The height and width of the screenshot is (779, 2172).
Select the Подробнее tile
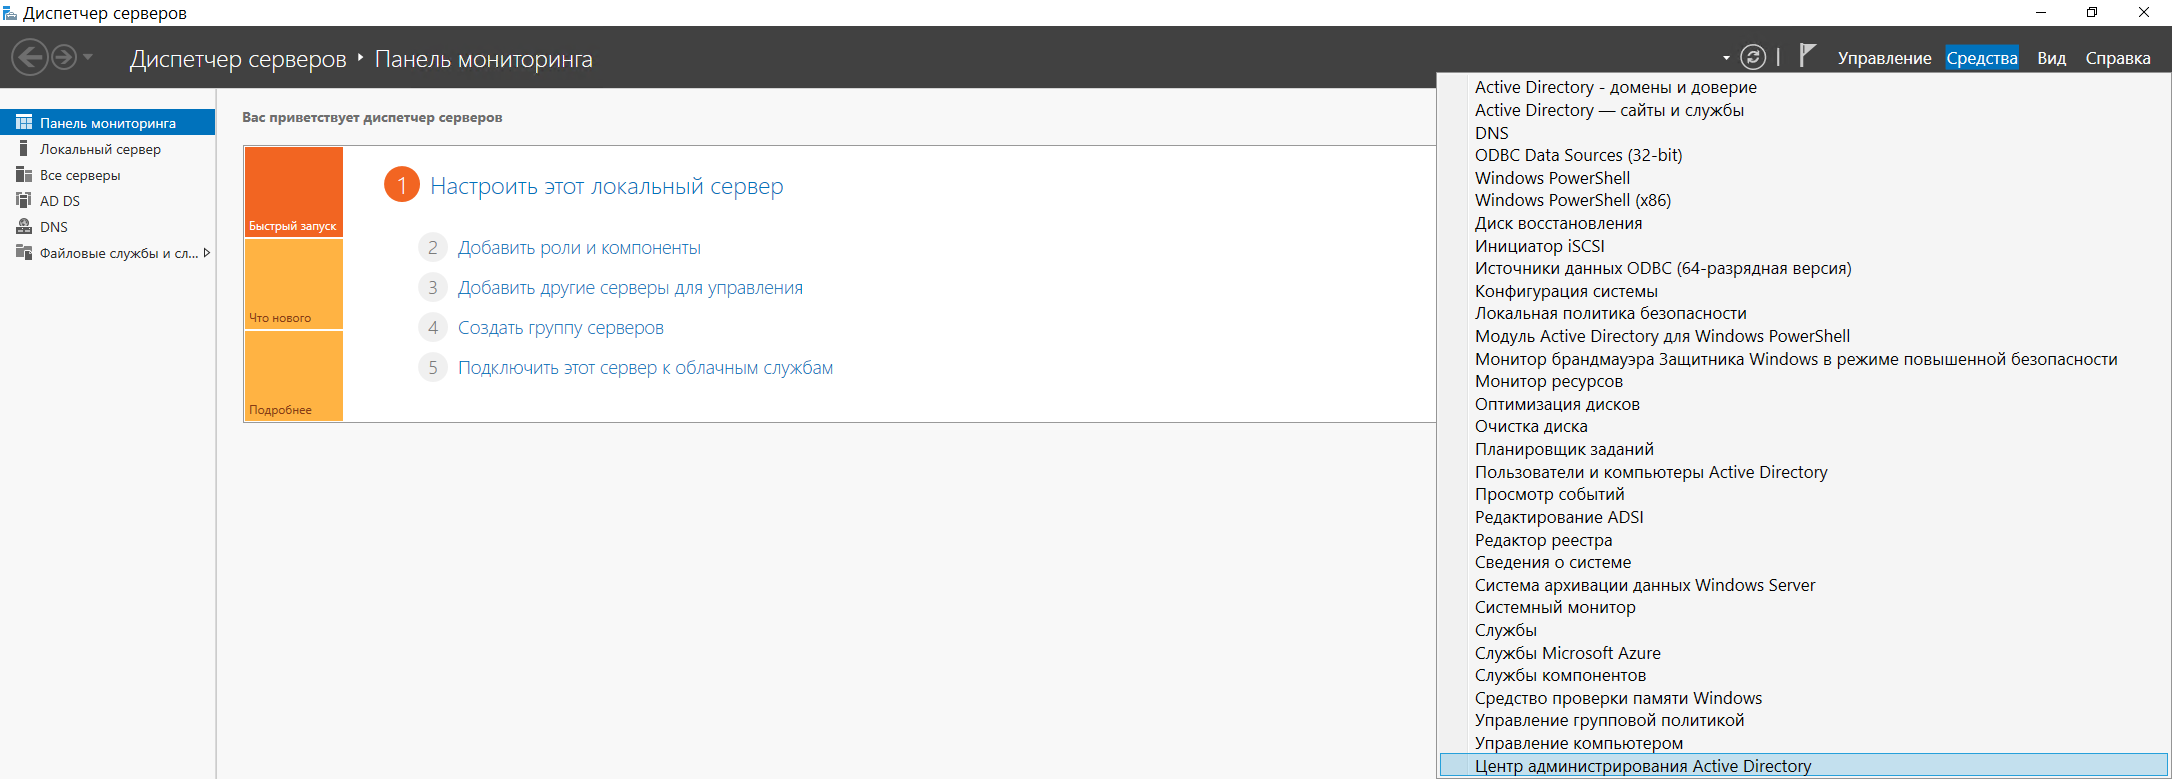[x=294, y=376]
